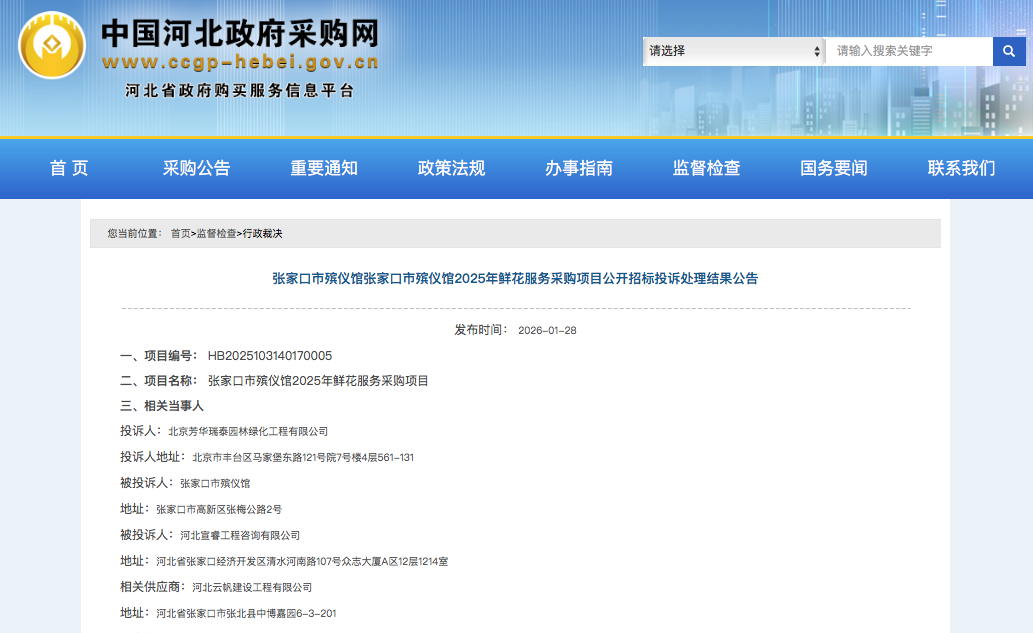Open the 请选择 category dropdown
Screen dimensions: 1033x633
pos(720,51)
